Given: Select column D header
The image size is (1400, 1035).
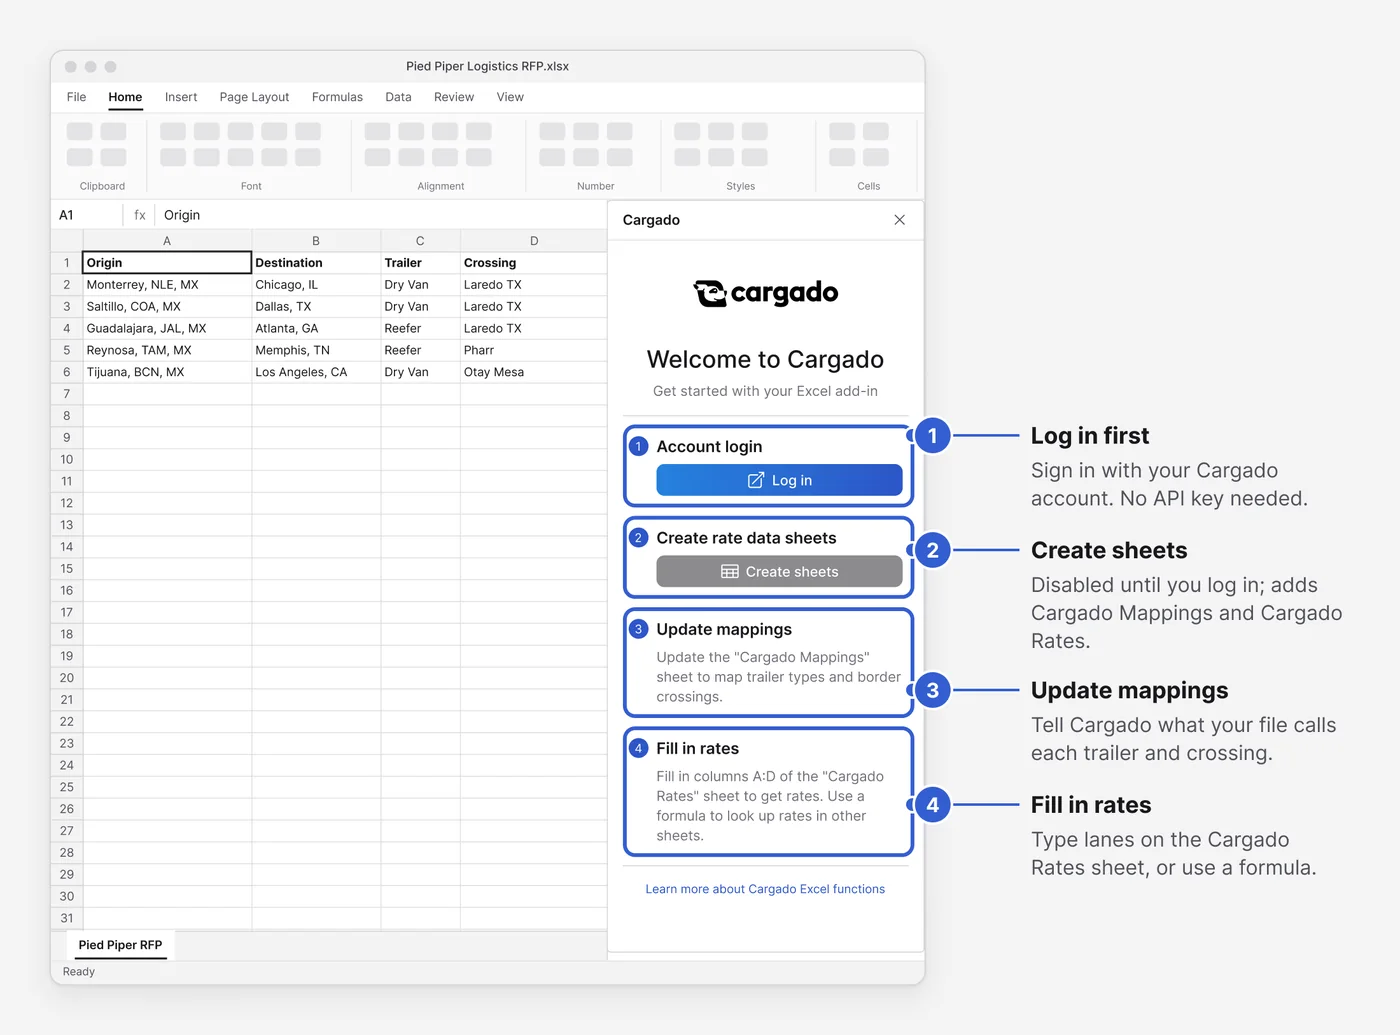Looking at the screenshot, I should click(534, 241).
